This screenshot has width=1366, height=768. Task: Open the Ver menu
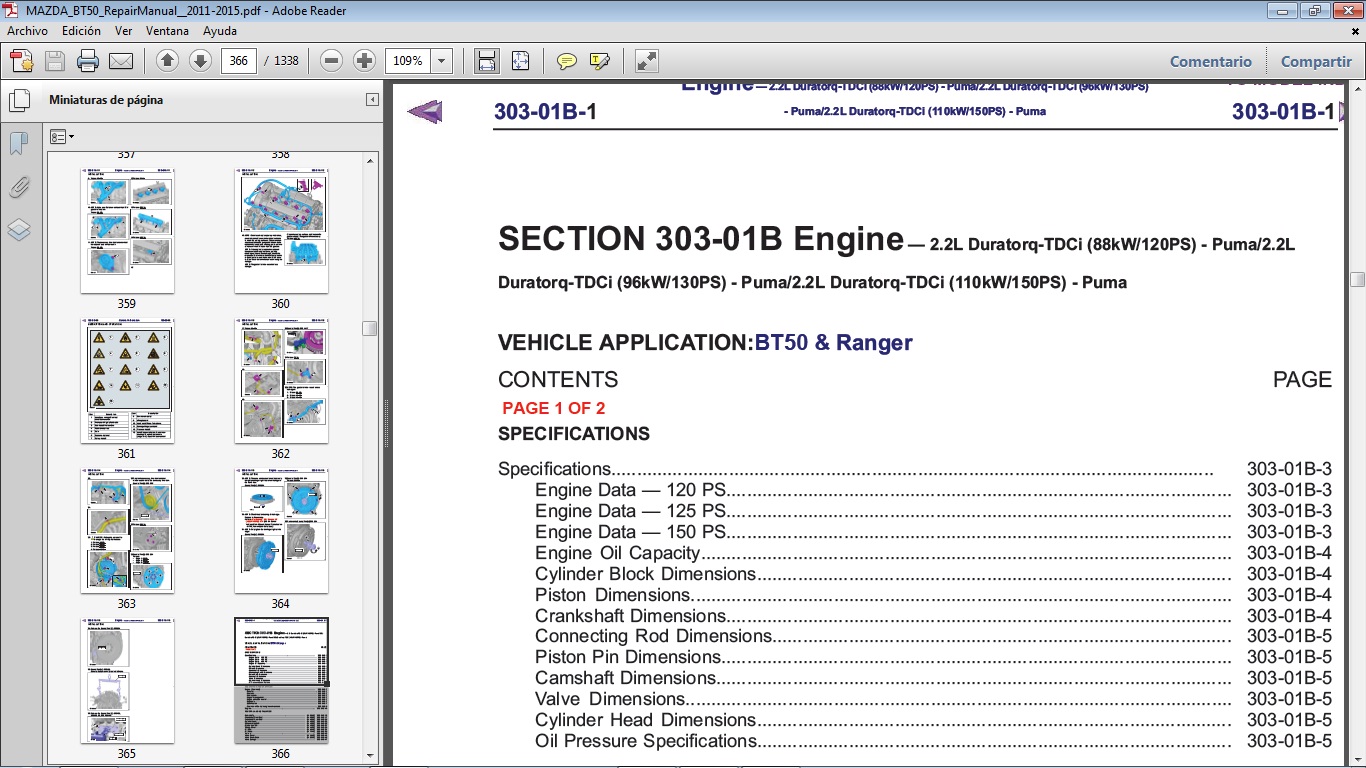pos(124,31)
